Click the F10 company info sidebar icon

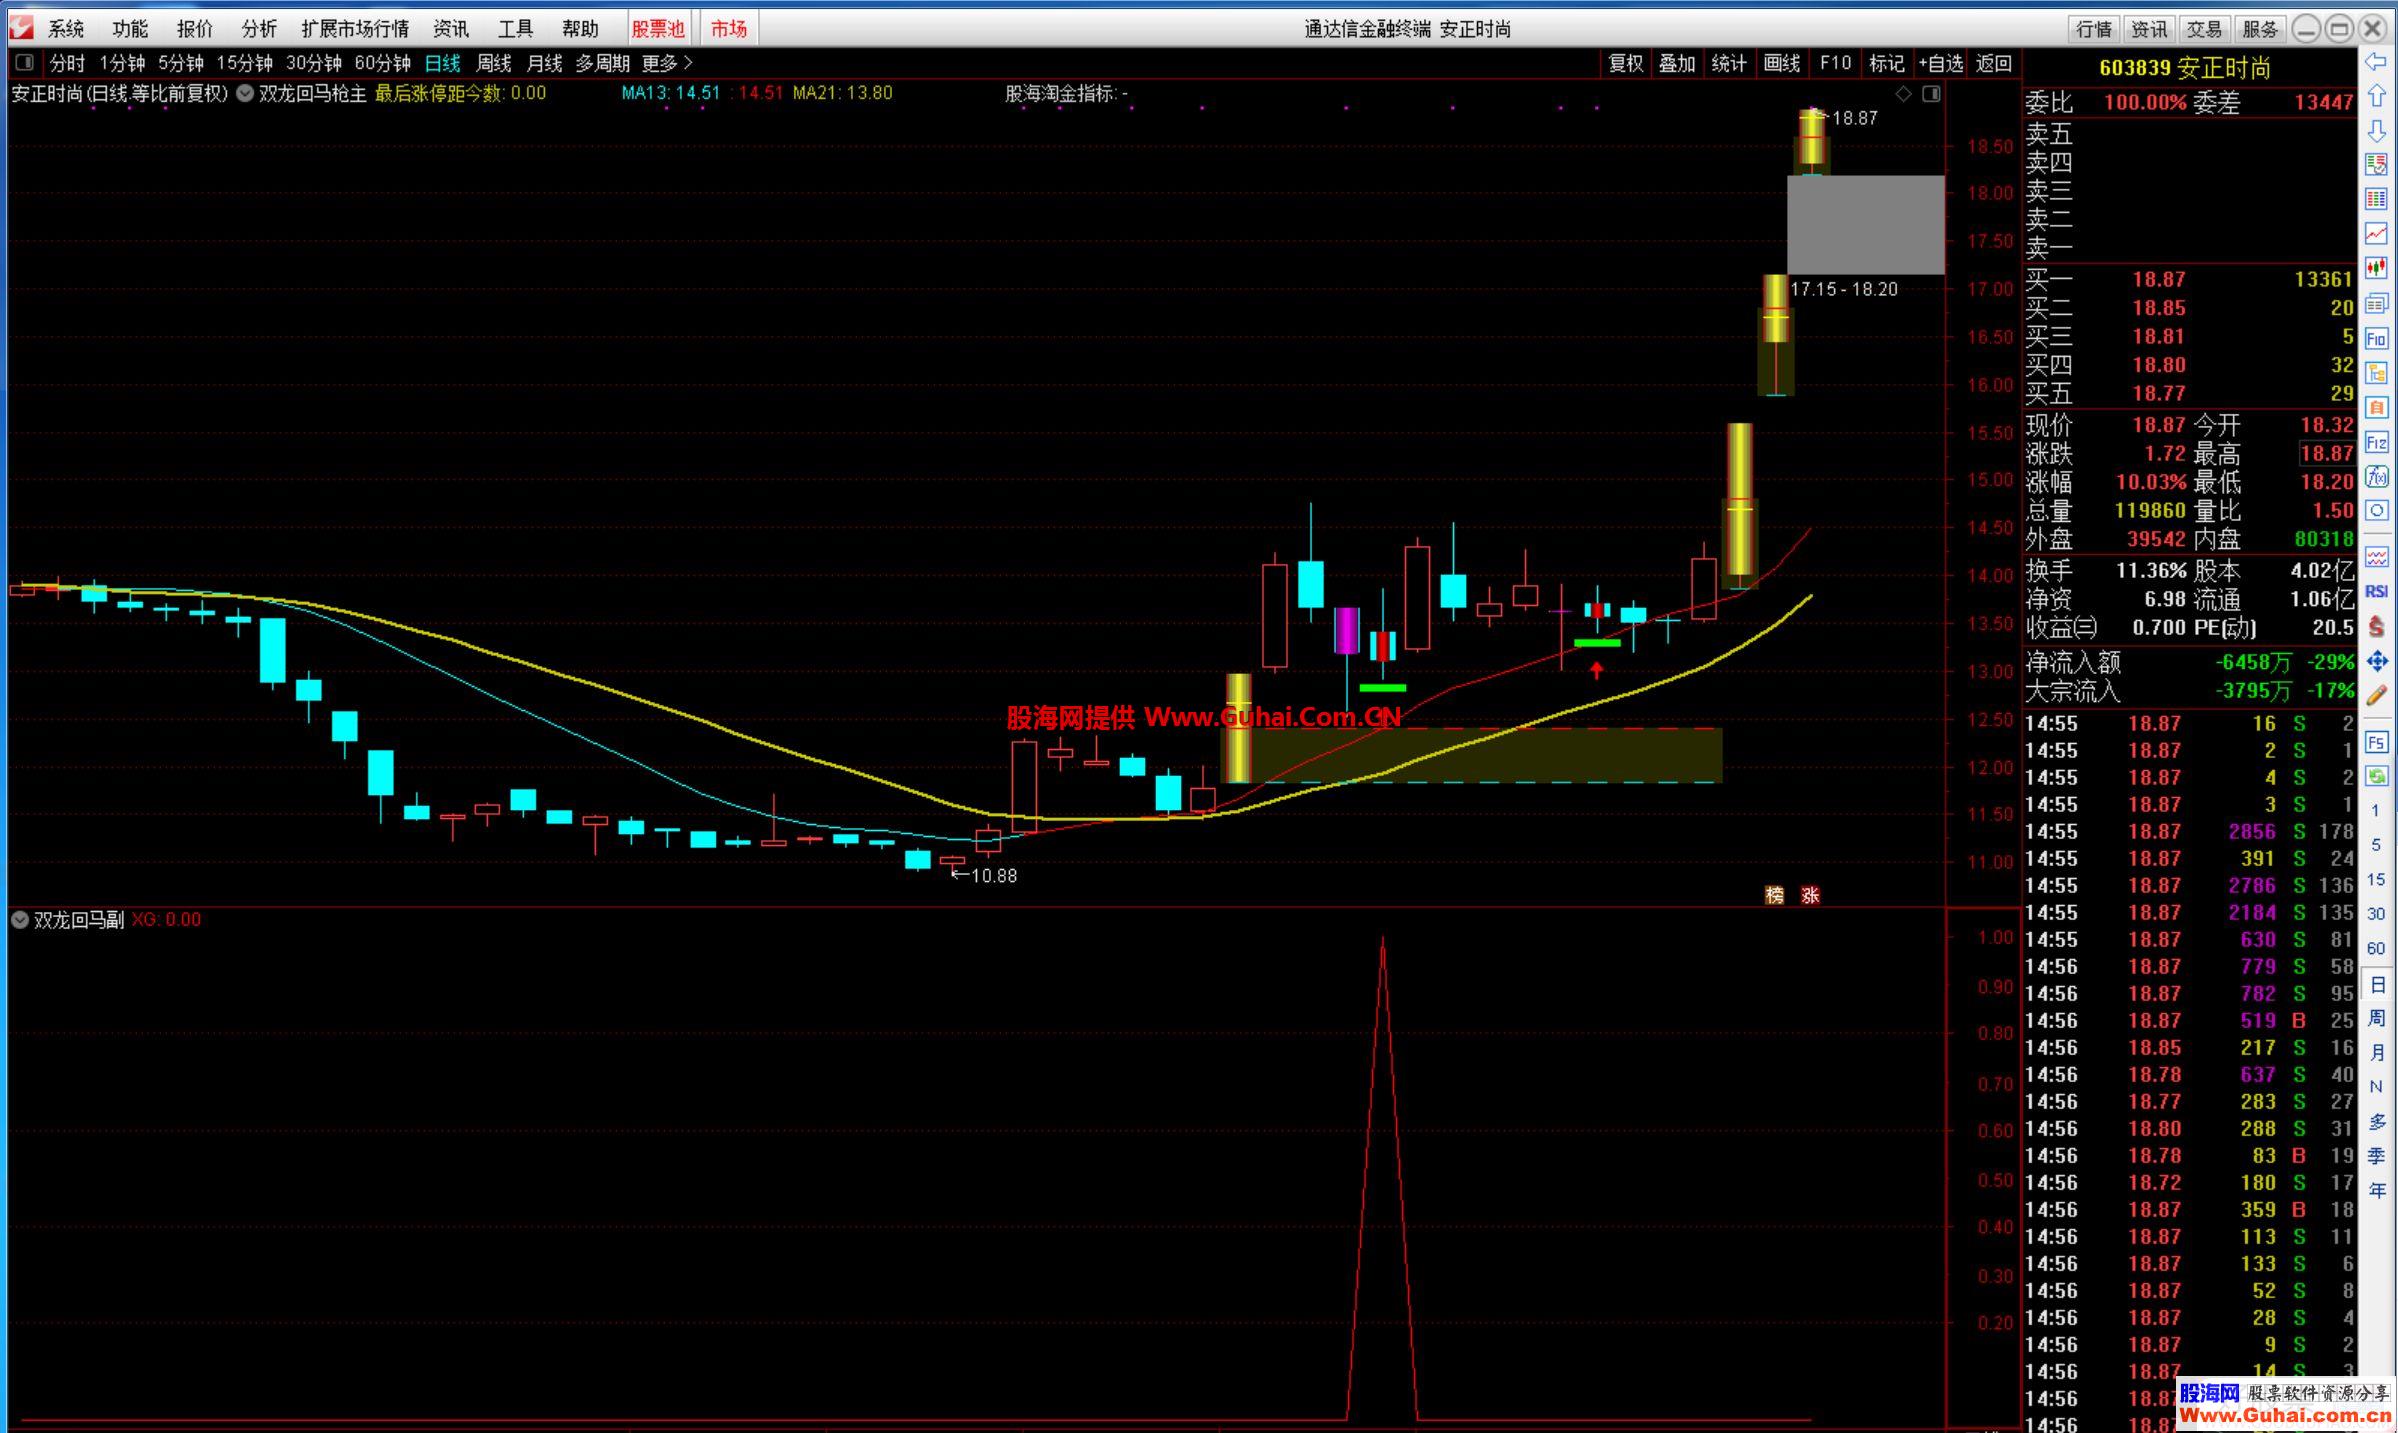click(2376, 338)
